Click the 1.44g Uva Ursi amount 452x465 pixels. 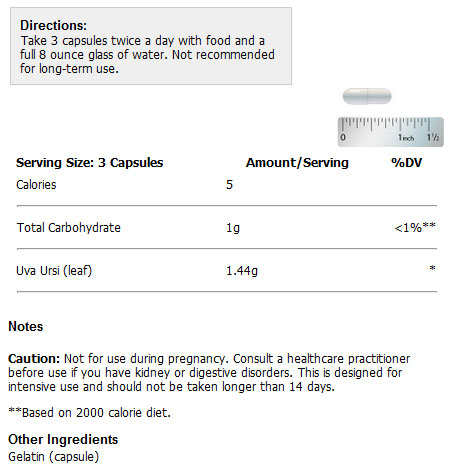coord(242,271)
